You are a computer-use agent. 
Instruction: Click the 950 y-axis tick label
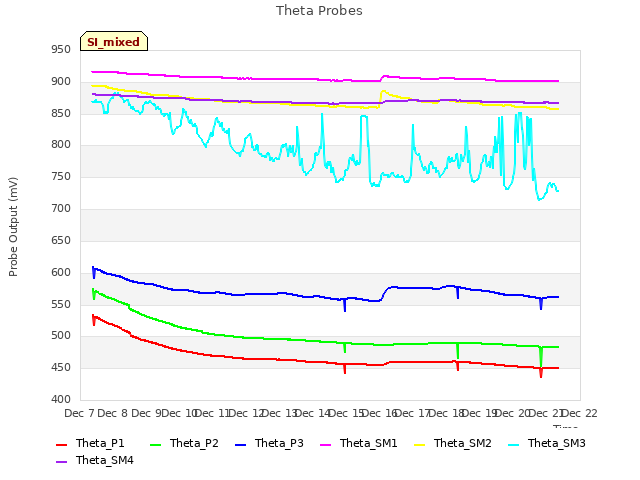[x=61, y=50]
